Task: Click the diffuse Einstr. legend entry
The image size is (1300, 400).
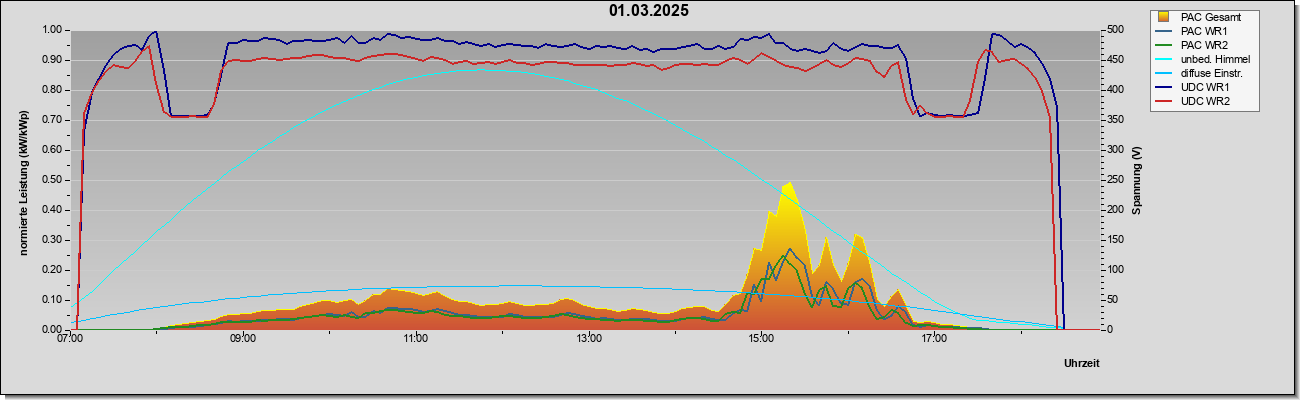Action: point(1211,74)
